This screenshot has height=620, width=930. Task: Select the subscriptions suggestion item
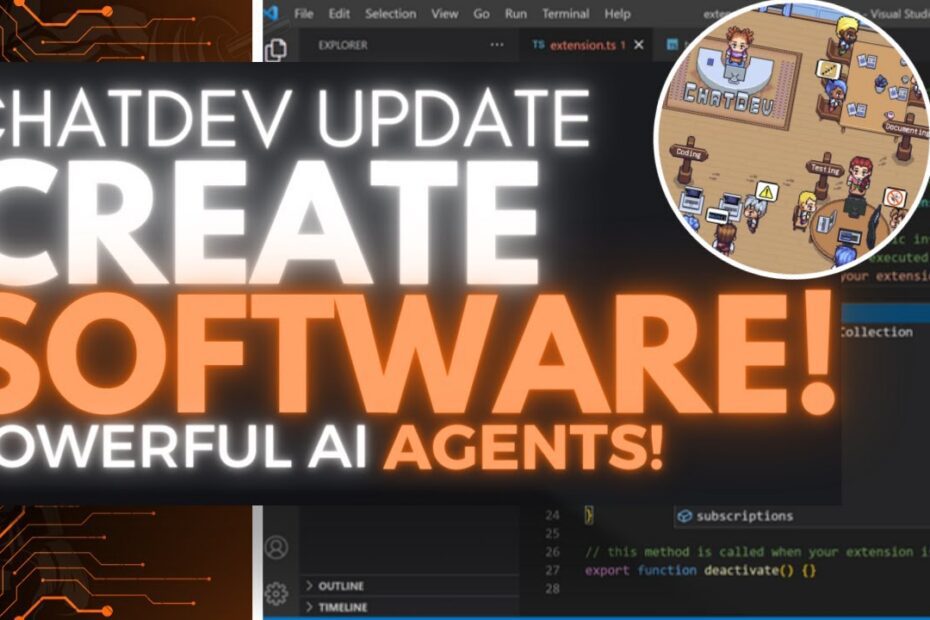[x=801, y=516]
